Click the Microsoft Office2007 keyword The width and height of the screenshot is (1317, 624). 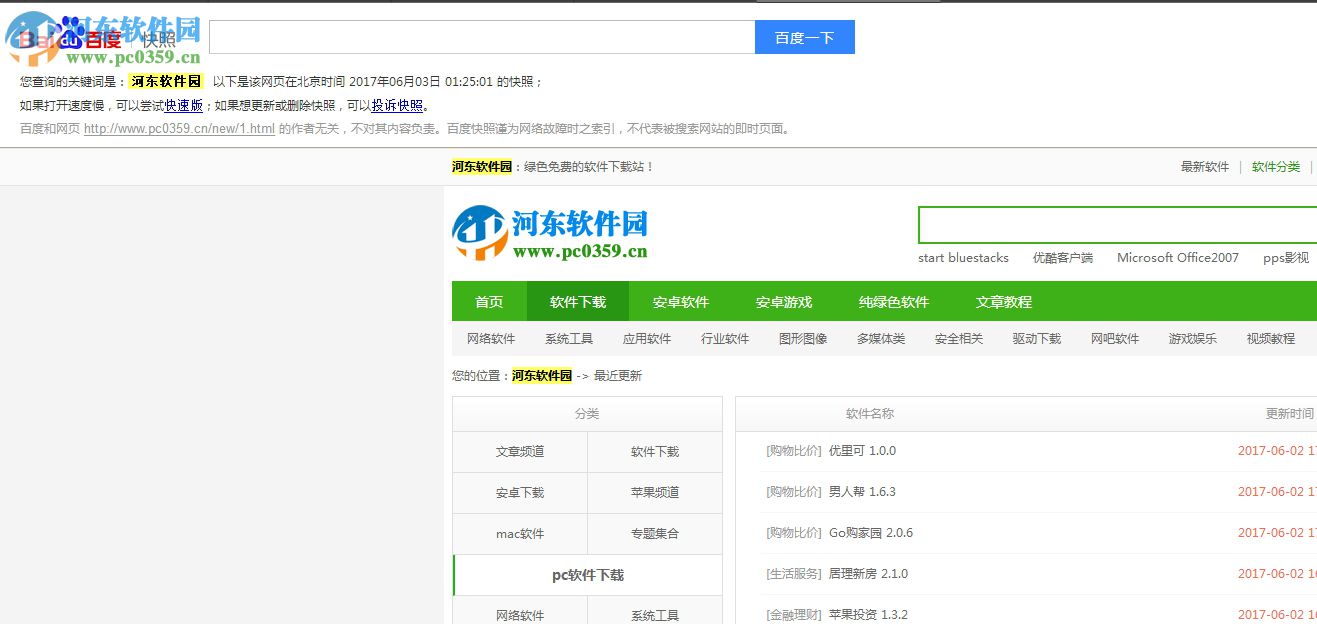(1177, 257)
